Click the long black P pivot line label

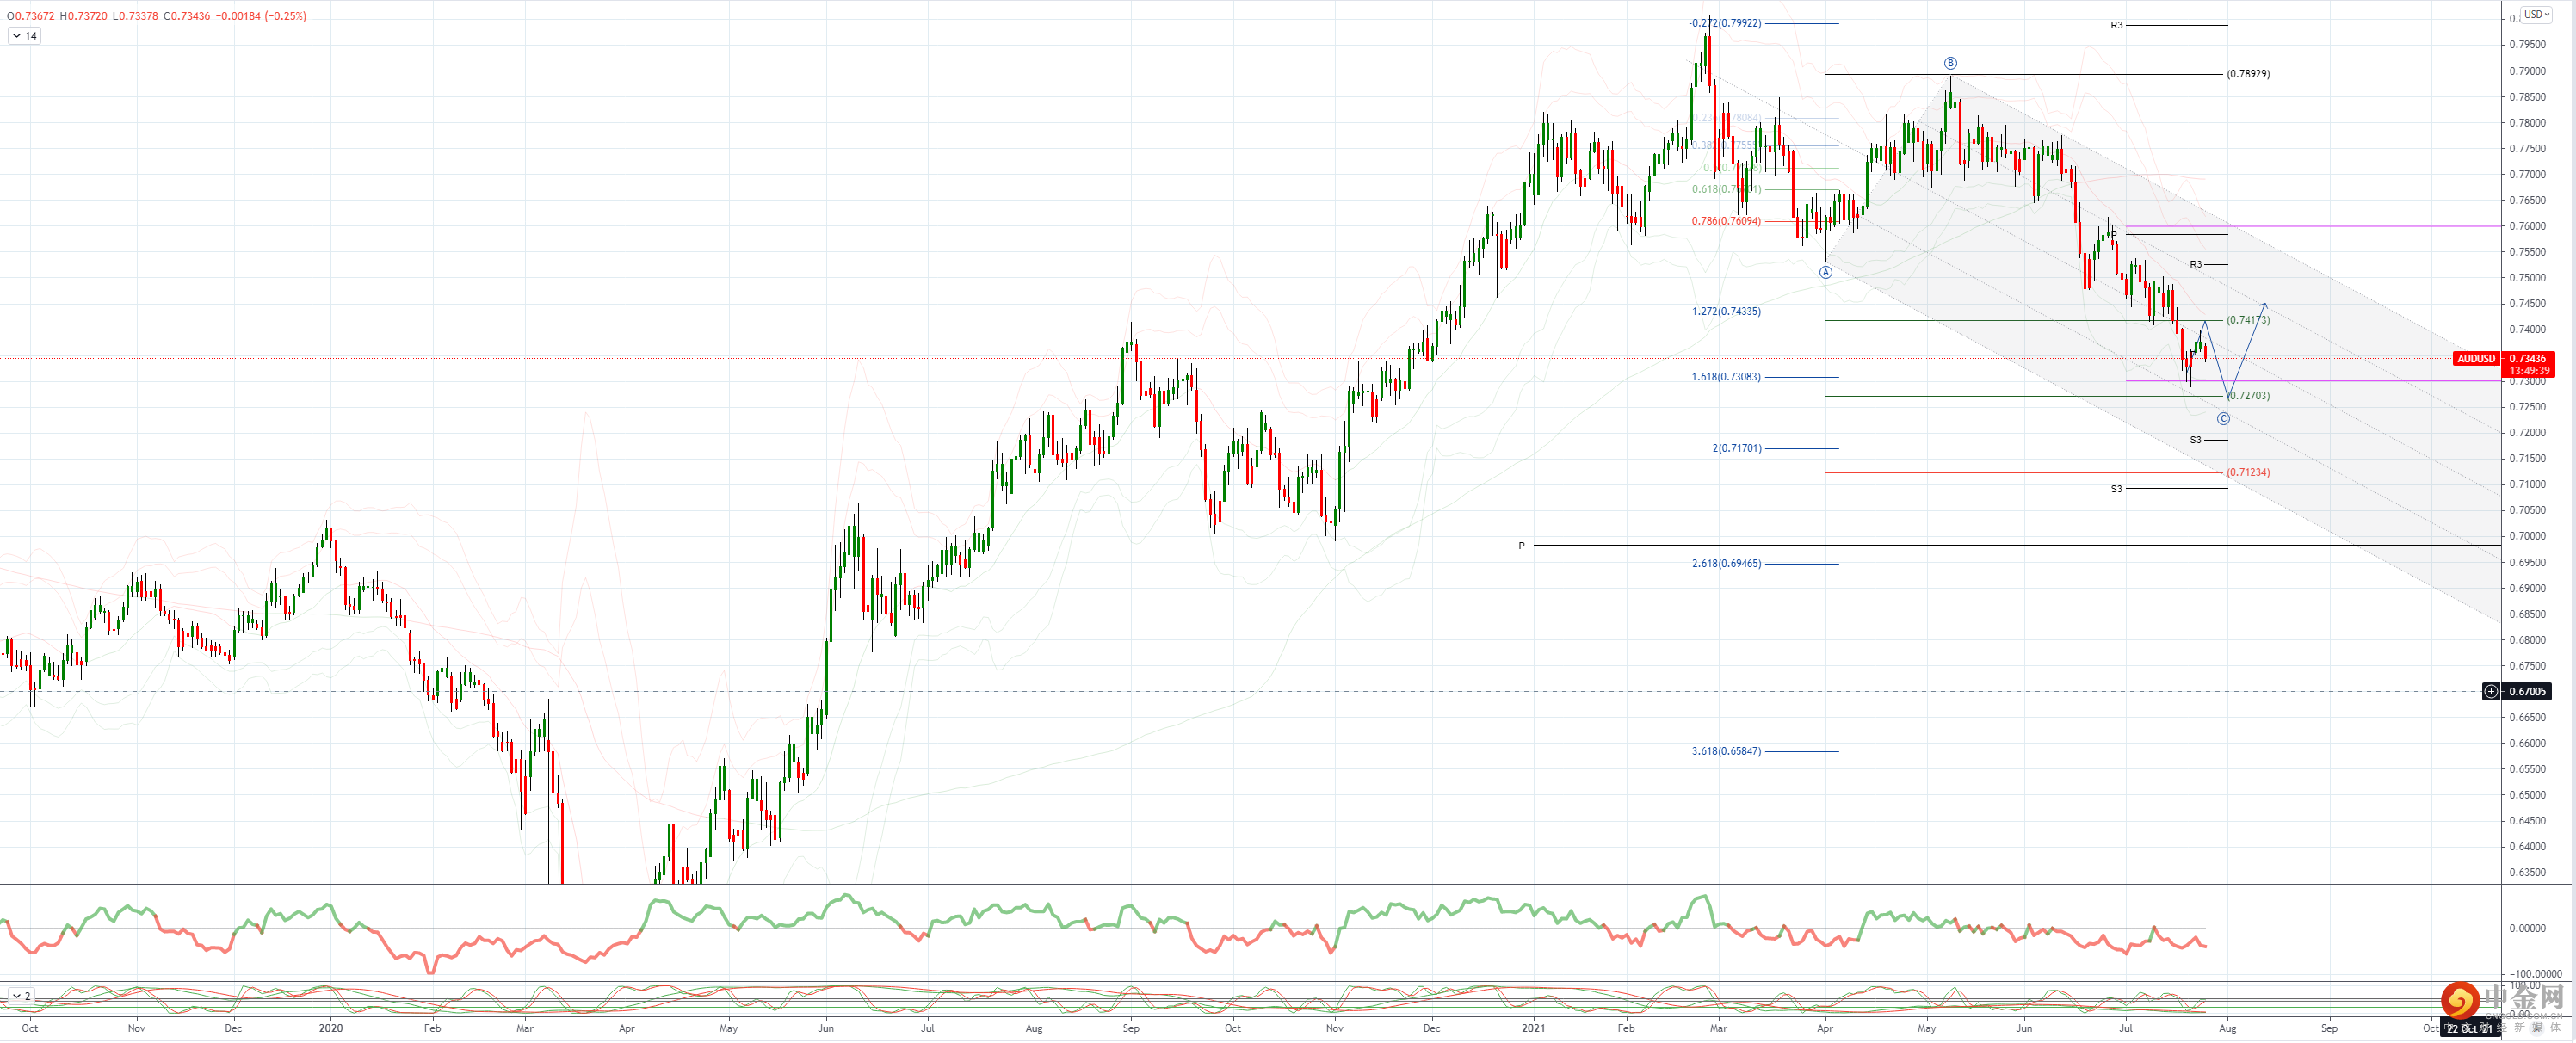tap(1521, 546)
